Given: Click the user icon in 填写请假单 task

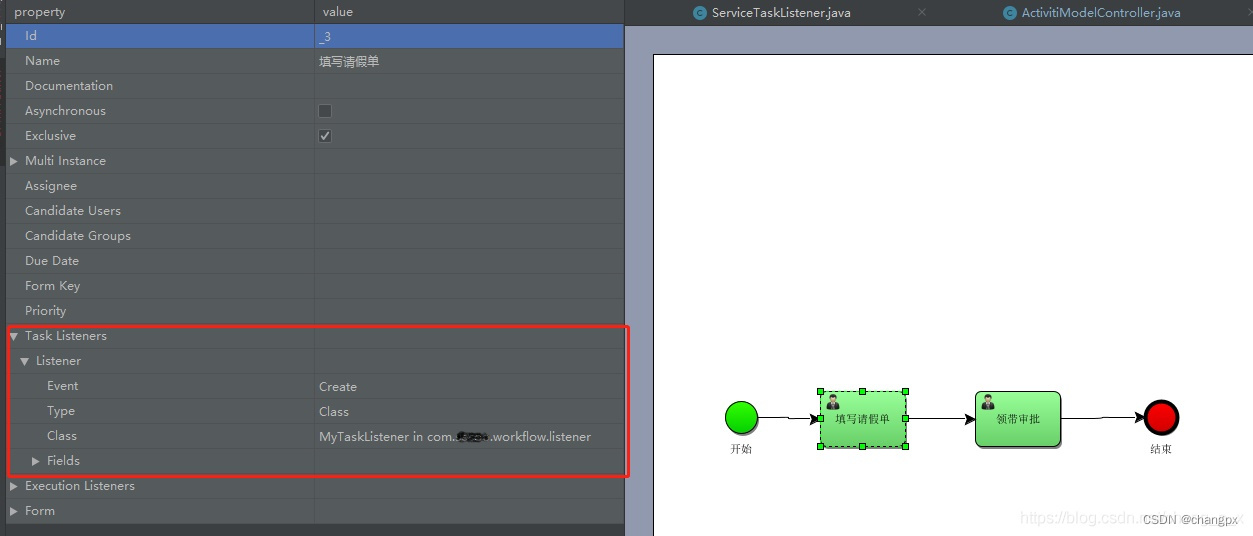Looking at the screenshot, I should pyautogui.click(x=833, y=402).
